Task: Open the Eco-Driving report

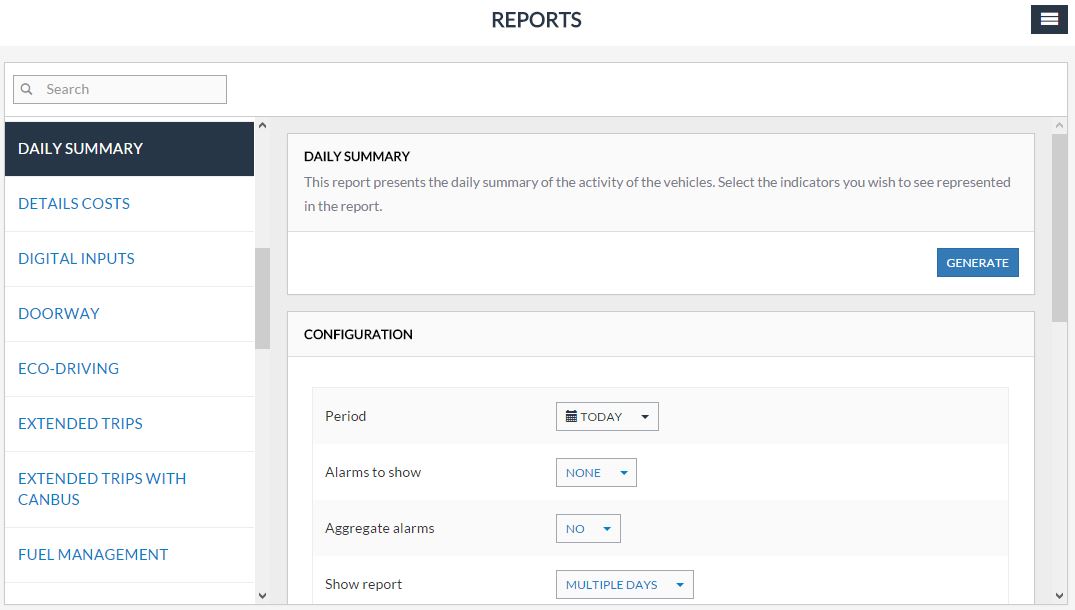Action: [x=68, y=369]
